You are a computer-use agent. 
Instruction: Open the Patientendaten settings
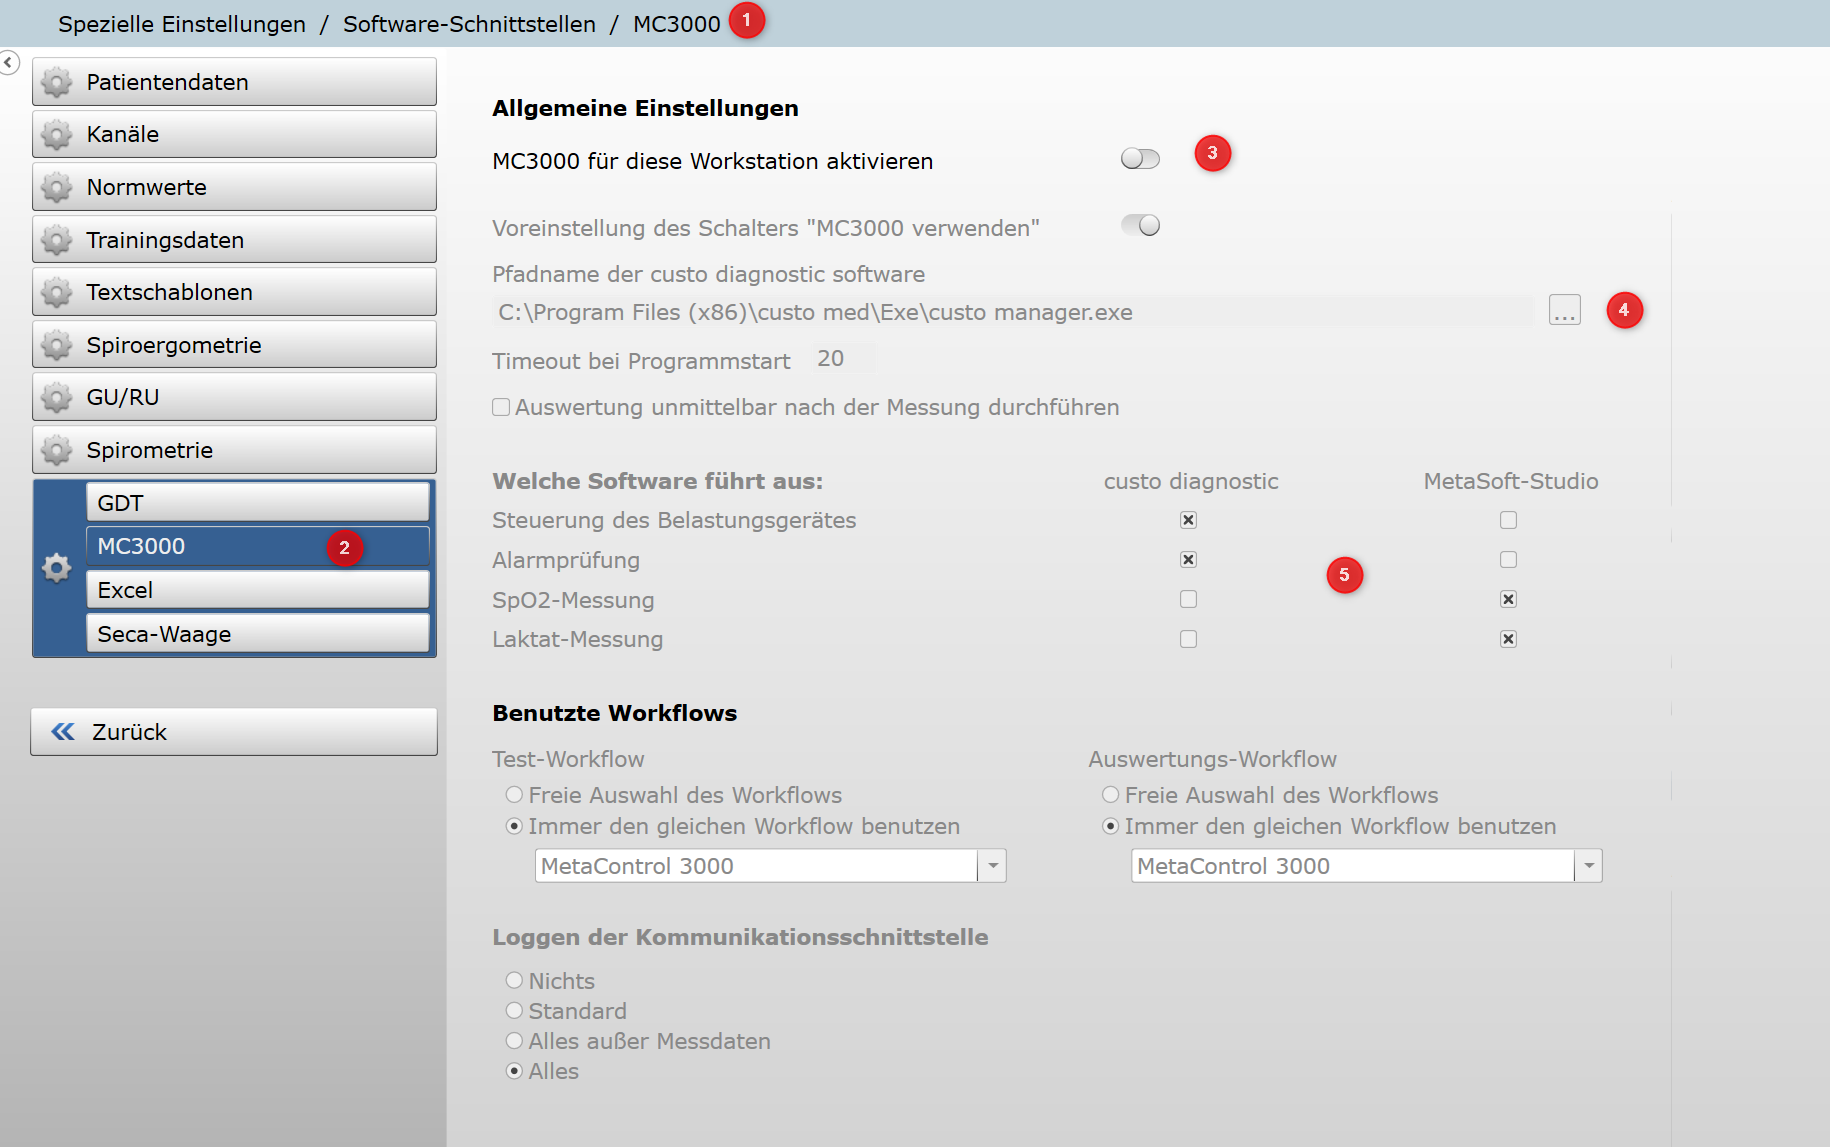234,82
